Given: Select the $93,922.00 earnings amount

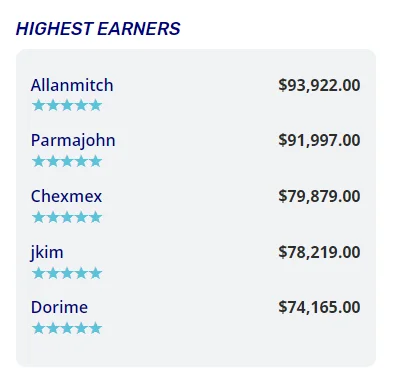Looking at the screenshot, I should (319, 85).
